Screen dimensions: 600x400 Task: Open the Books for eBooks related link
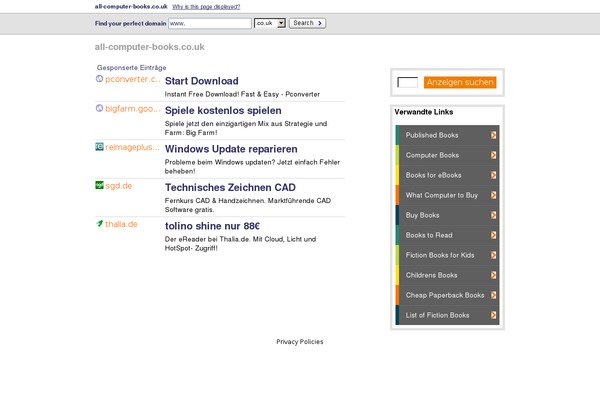click(x=434, y=175)
